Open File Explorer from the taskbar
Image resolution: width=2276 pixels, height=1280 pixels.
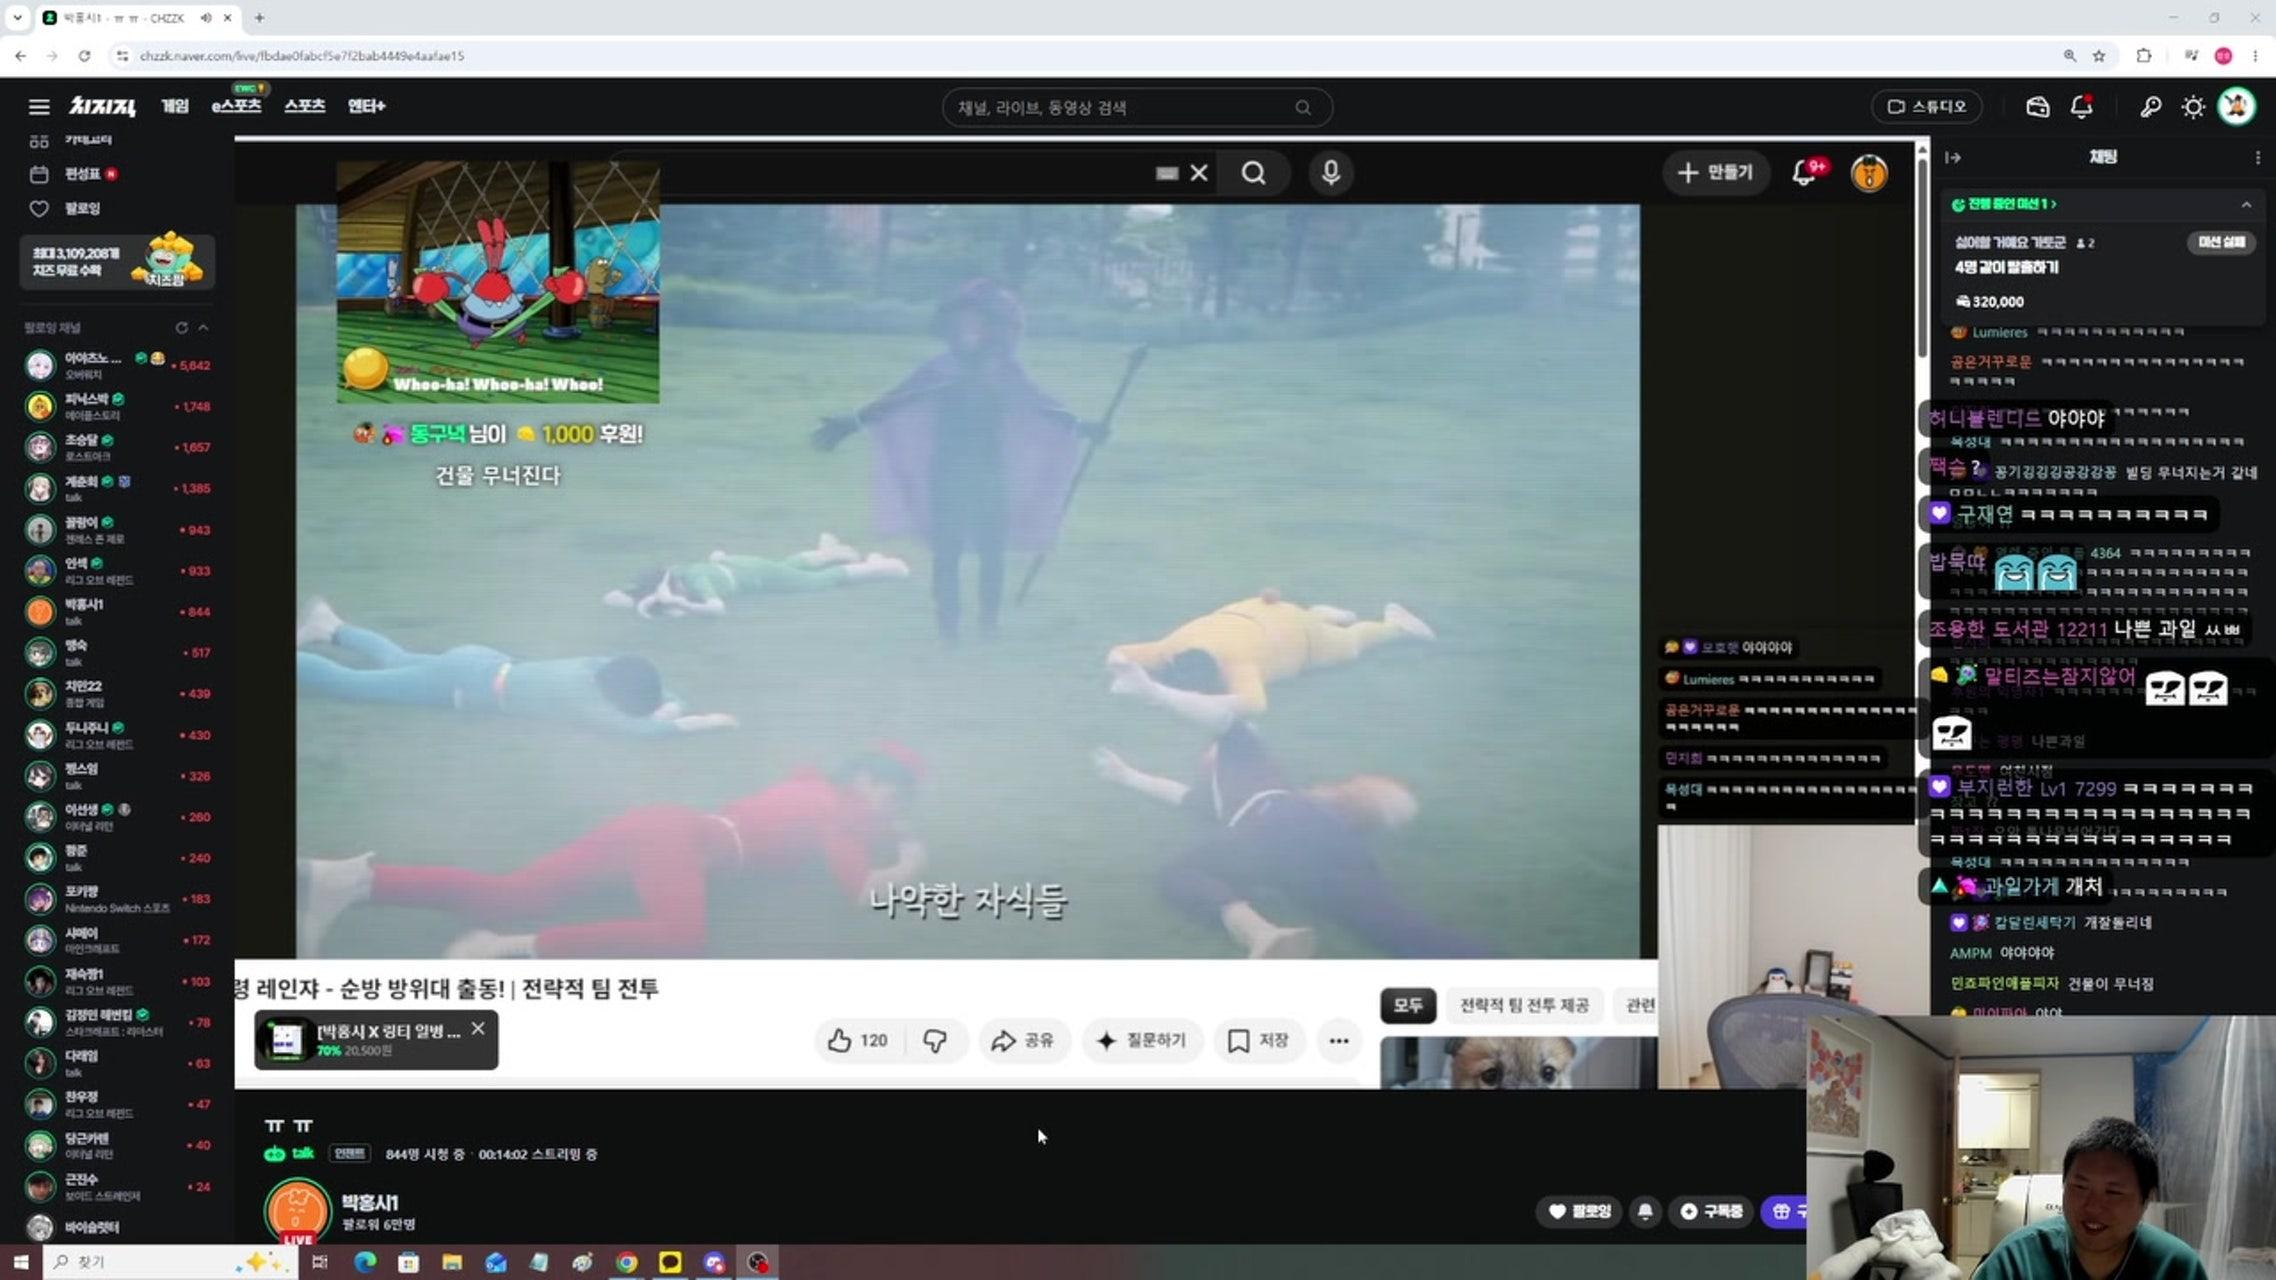[452, 1262]
